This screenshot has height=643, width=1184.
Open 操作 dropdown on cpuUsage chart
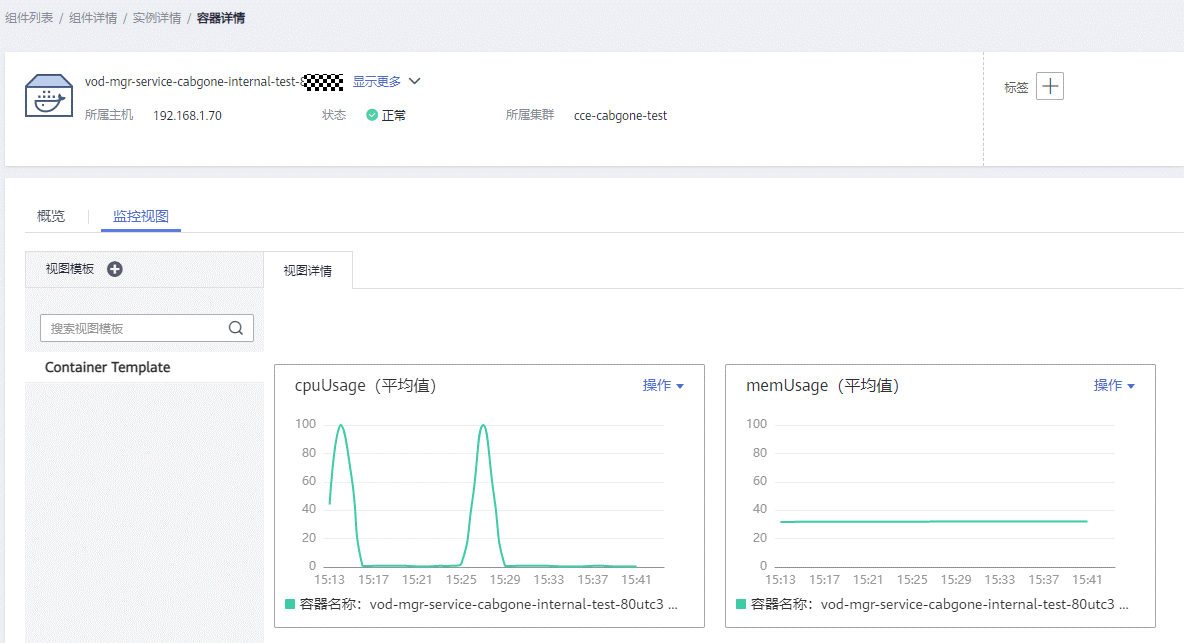[663, 386]
